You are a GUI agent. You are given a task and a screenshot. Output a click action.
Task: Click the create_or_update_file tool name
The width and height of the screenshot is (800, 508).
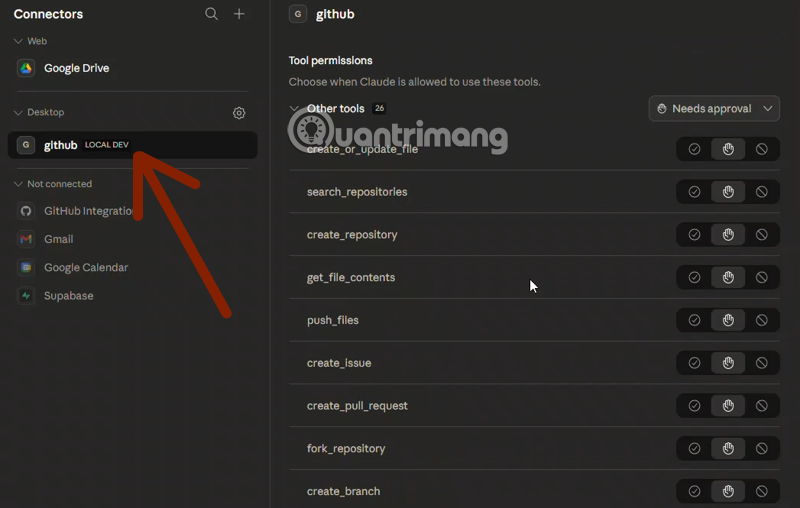coord(362,149)
